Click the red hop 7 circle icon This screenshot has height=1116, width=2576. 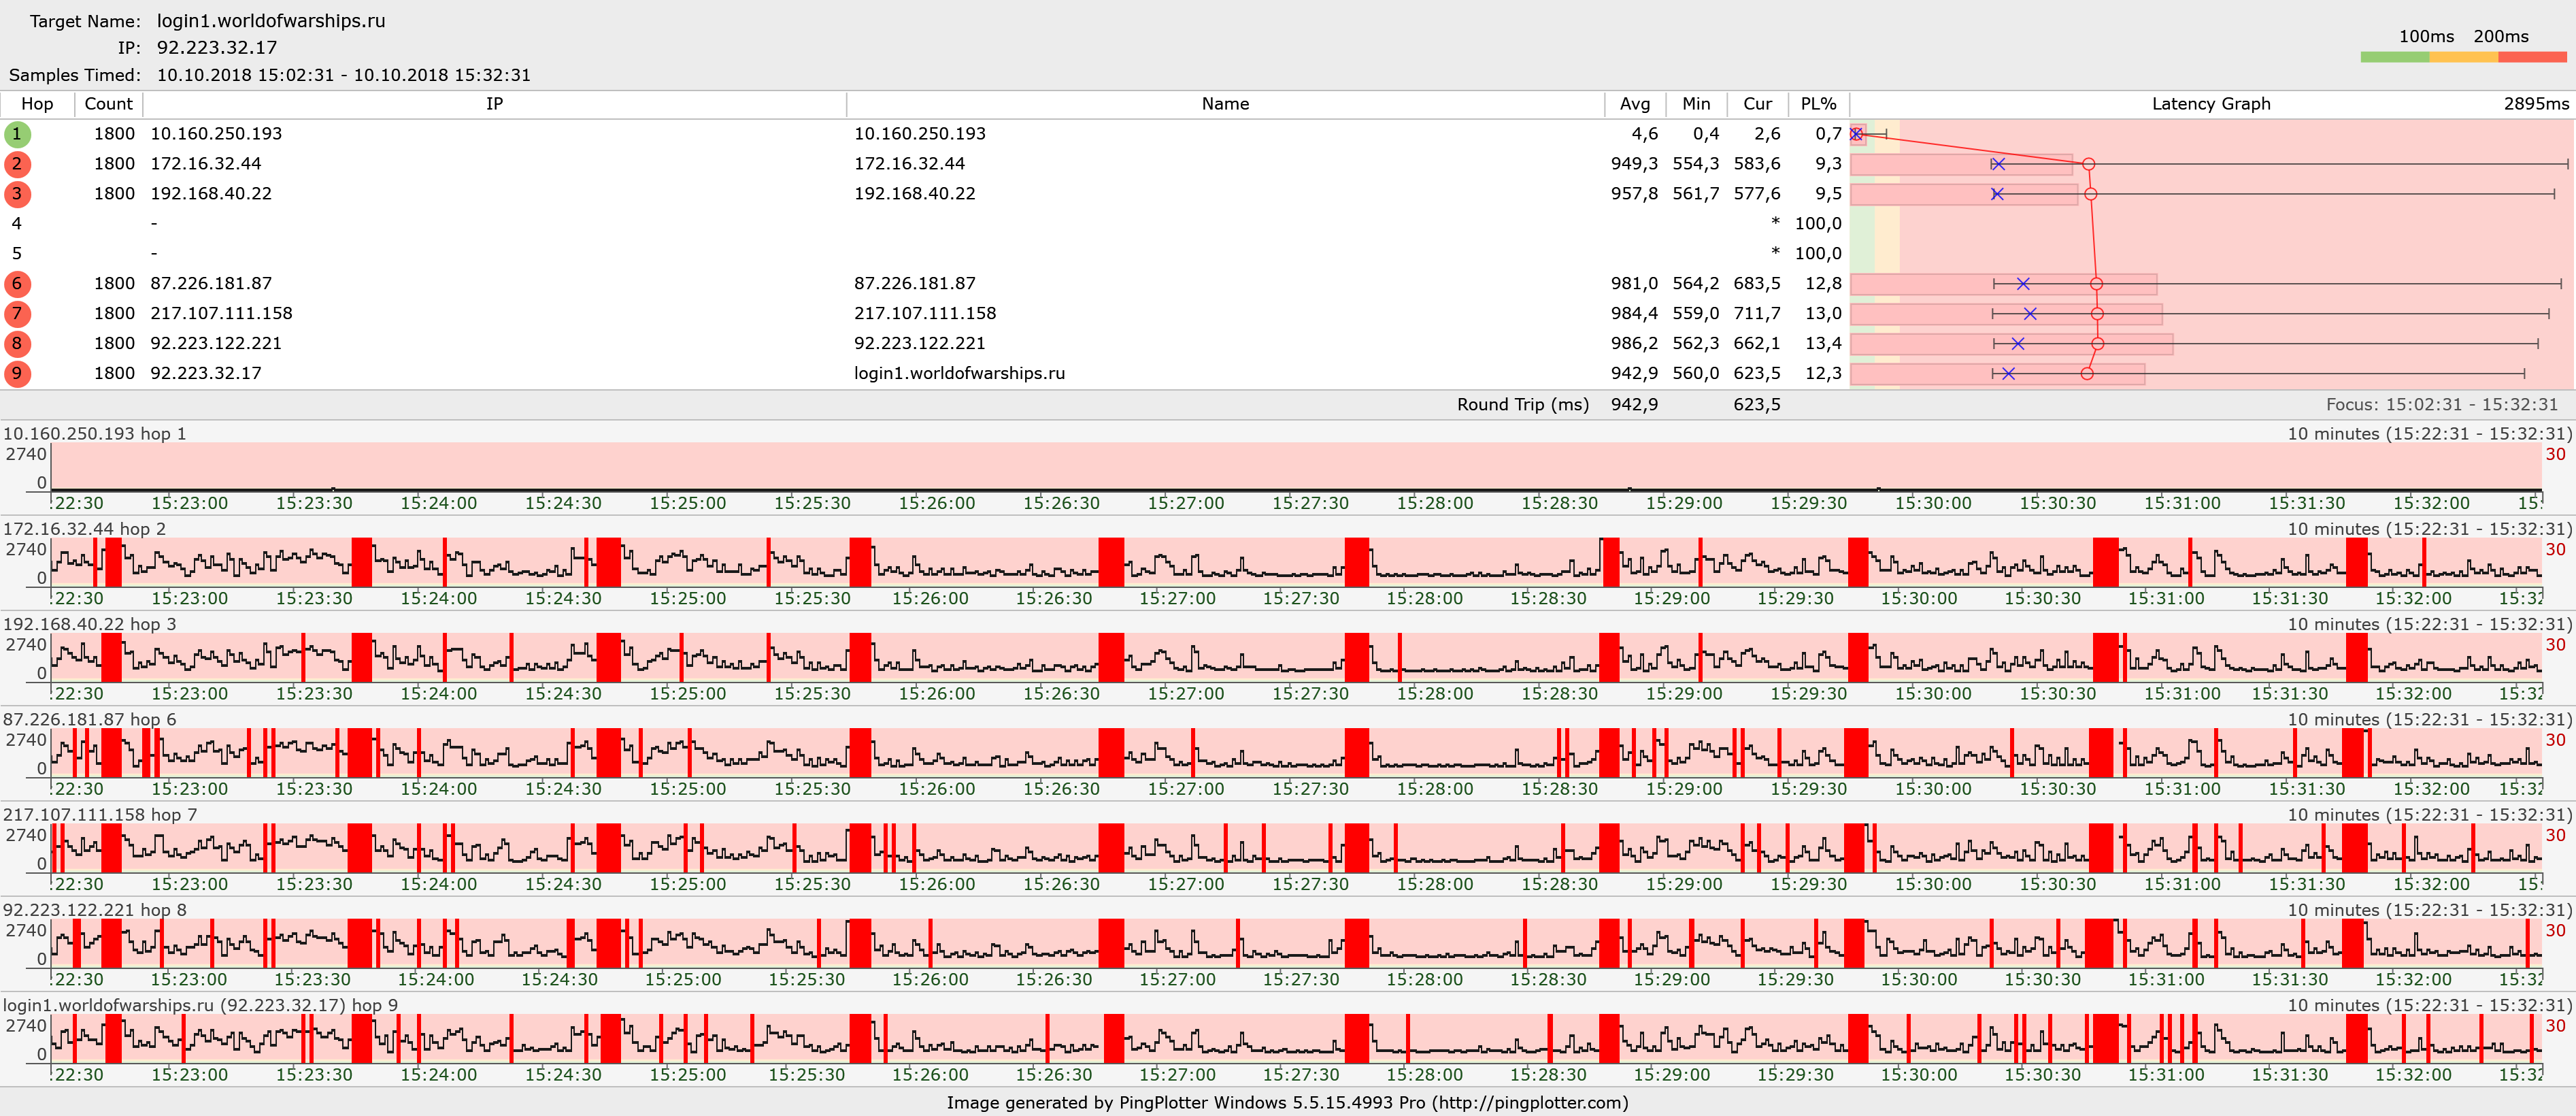(x=17, y=314)
